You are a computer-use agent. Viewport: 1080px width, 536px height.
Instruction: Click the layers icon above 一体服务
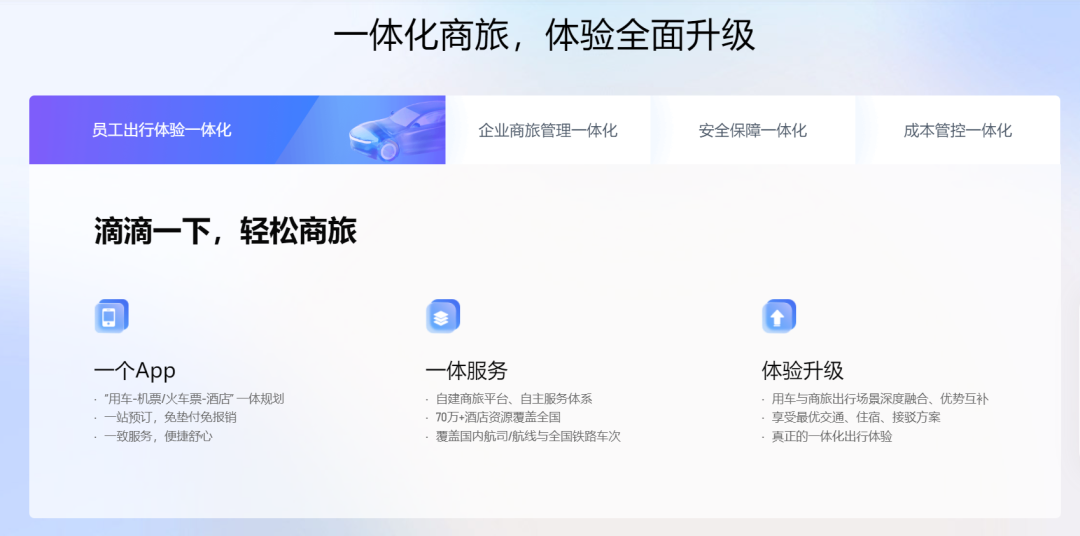tap(443, 316)
